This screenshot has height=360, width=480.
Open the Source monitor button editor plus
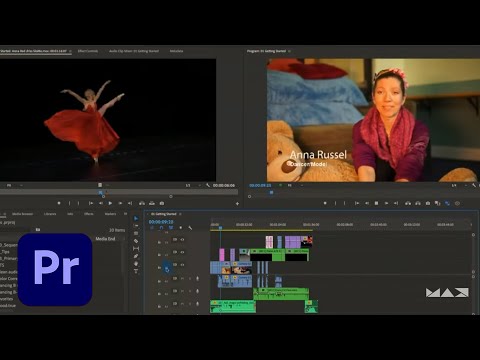click(237, 203)
